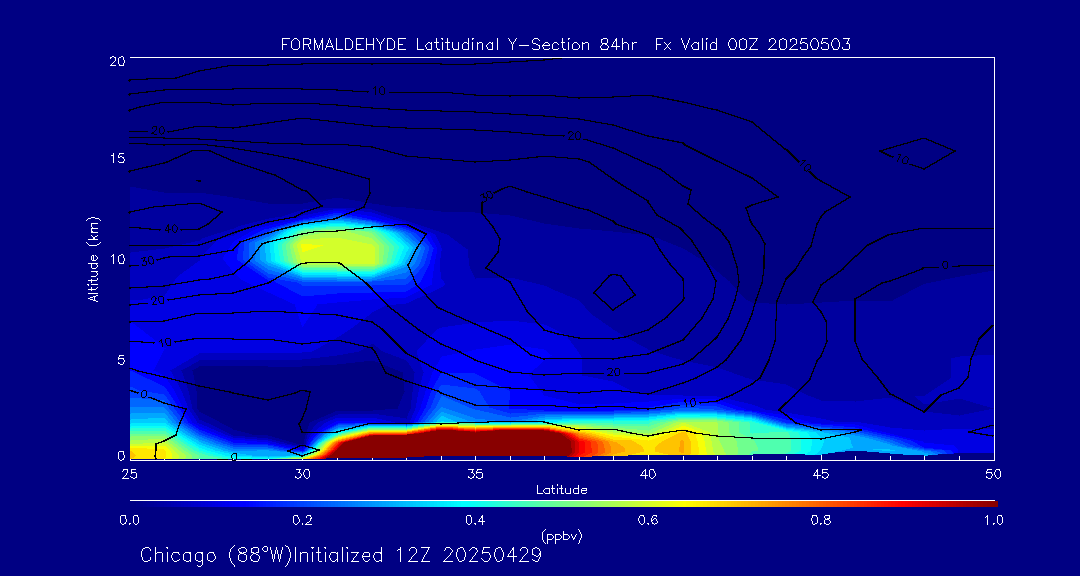The width and height of the screenshot is (1080, 576).
Task: Click the colorbar scale value '1.0'
Action: [993, 520]
